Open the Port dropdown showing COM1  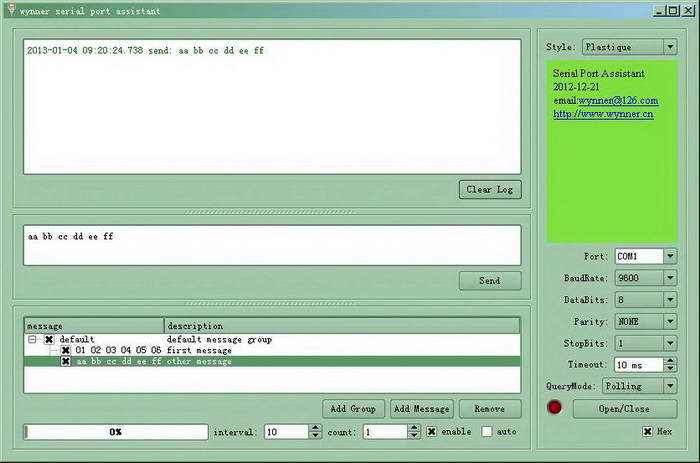click(646, 256)
